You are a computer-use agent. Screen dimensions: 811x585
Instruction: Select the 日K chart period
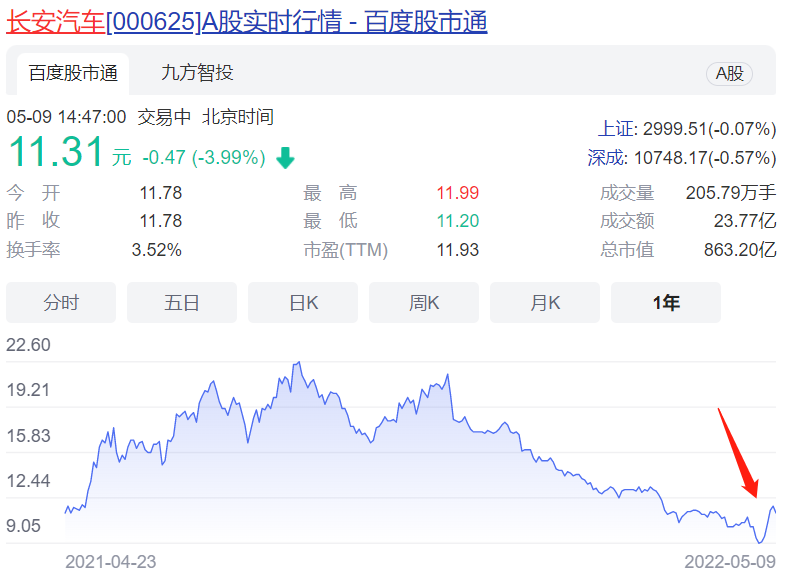click(303, 303)
